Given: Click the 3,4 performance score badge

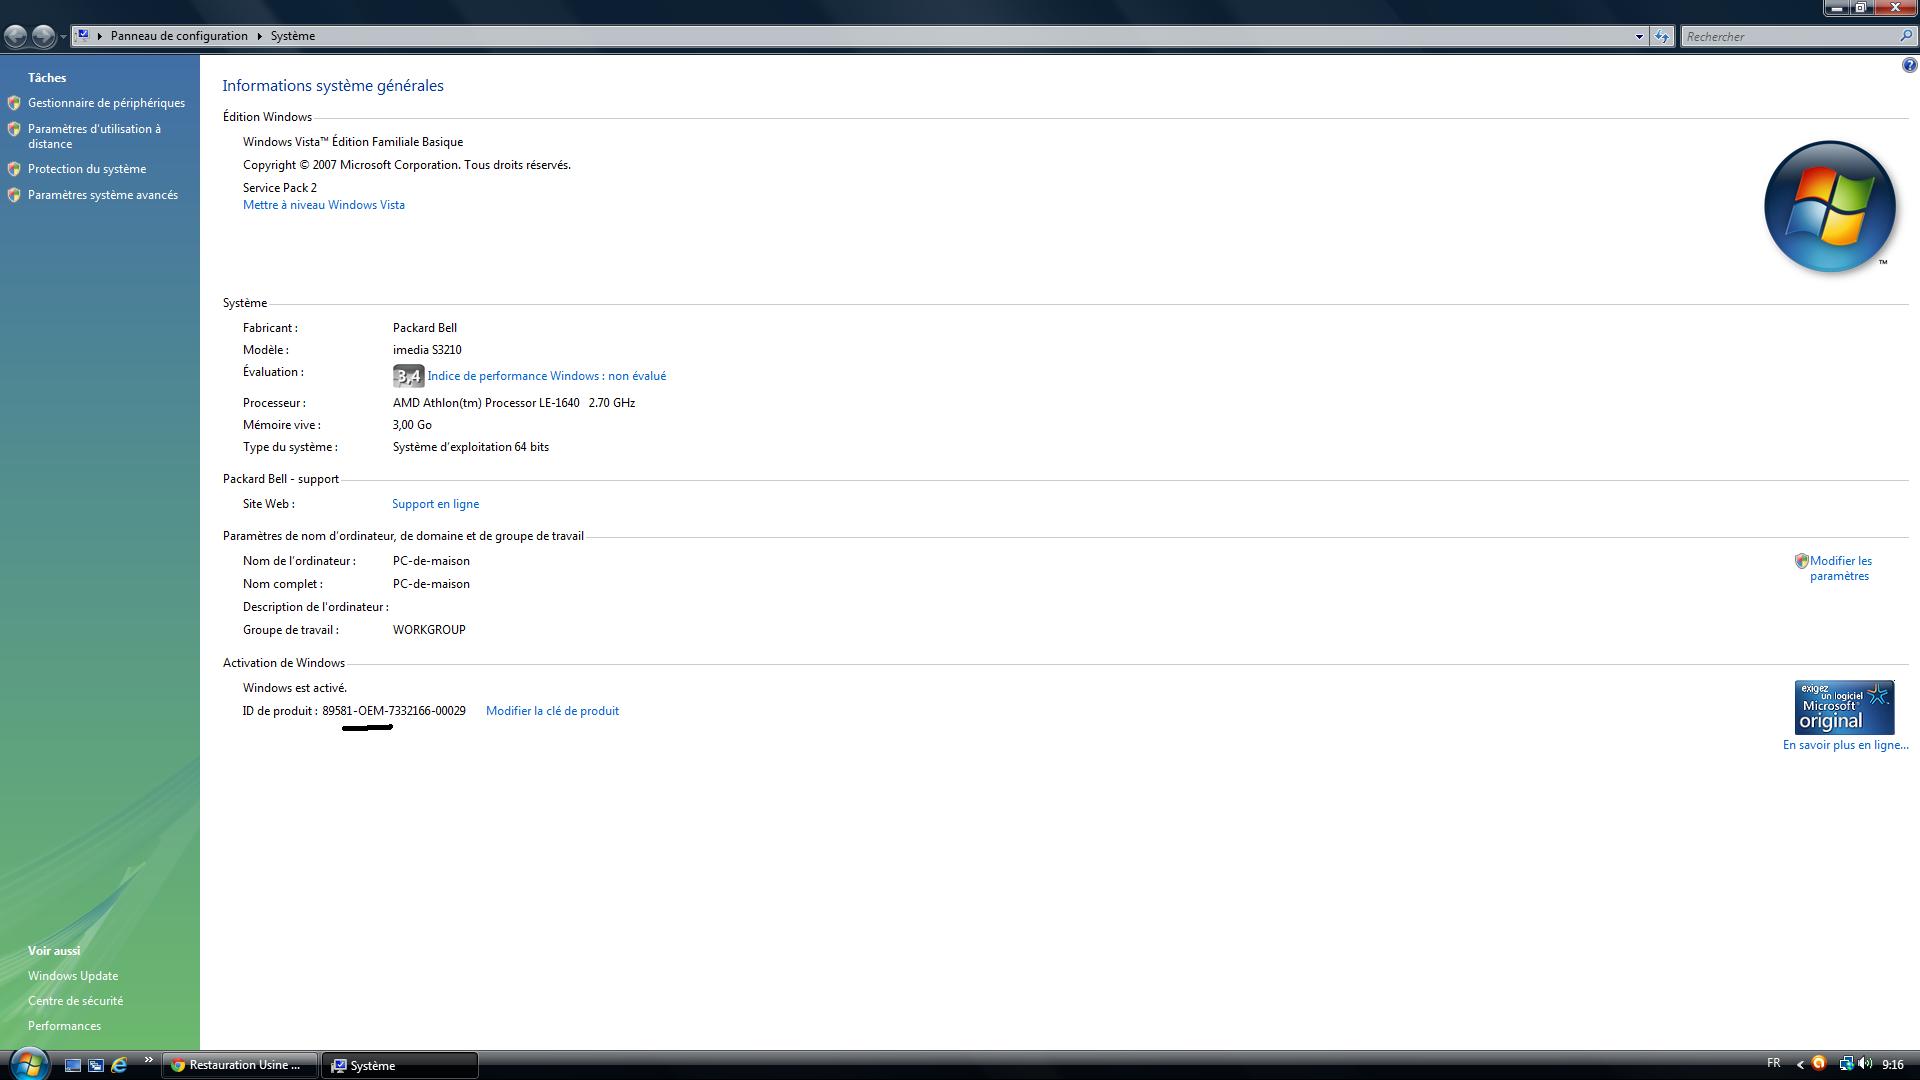Looking at the screenshot, I should coord(408,376).
